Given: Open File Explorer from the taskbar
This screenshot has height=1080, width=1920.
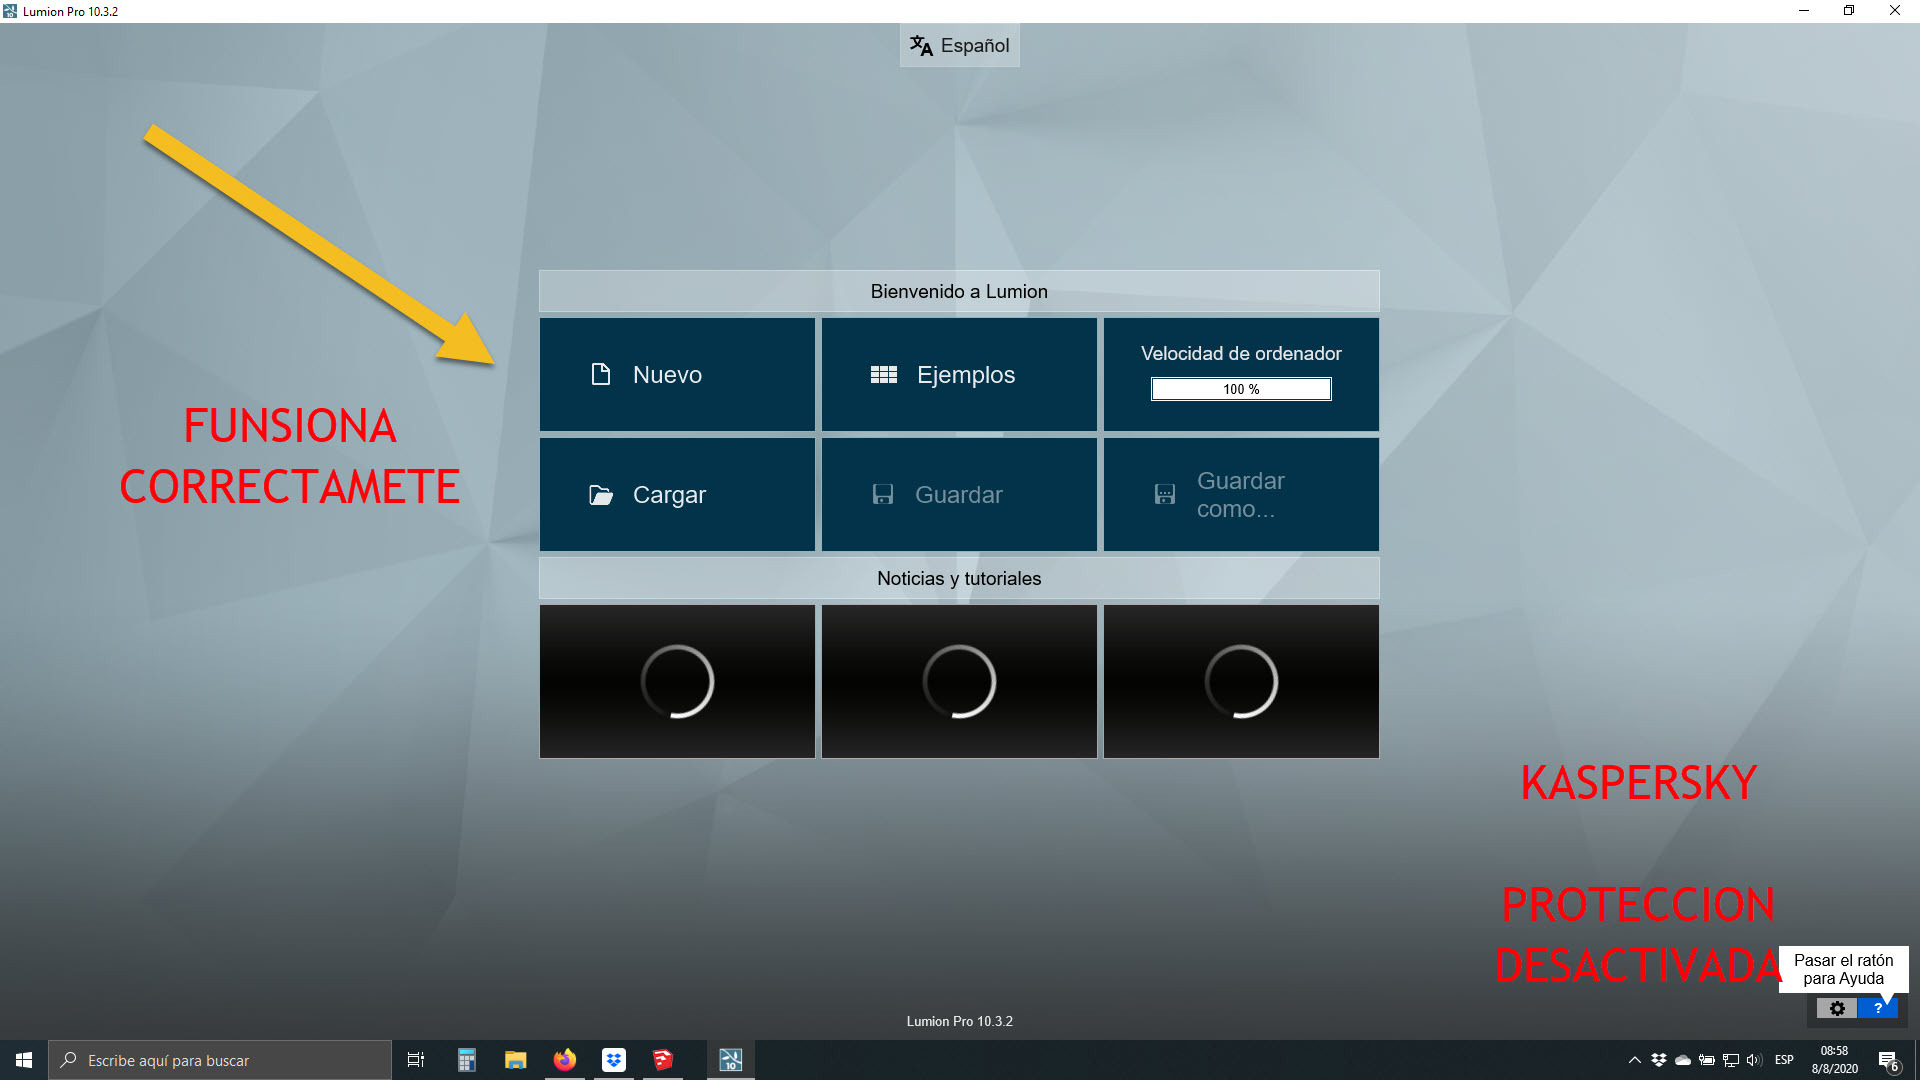Looking at the screenshot, I should click(516, 1060).
